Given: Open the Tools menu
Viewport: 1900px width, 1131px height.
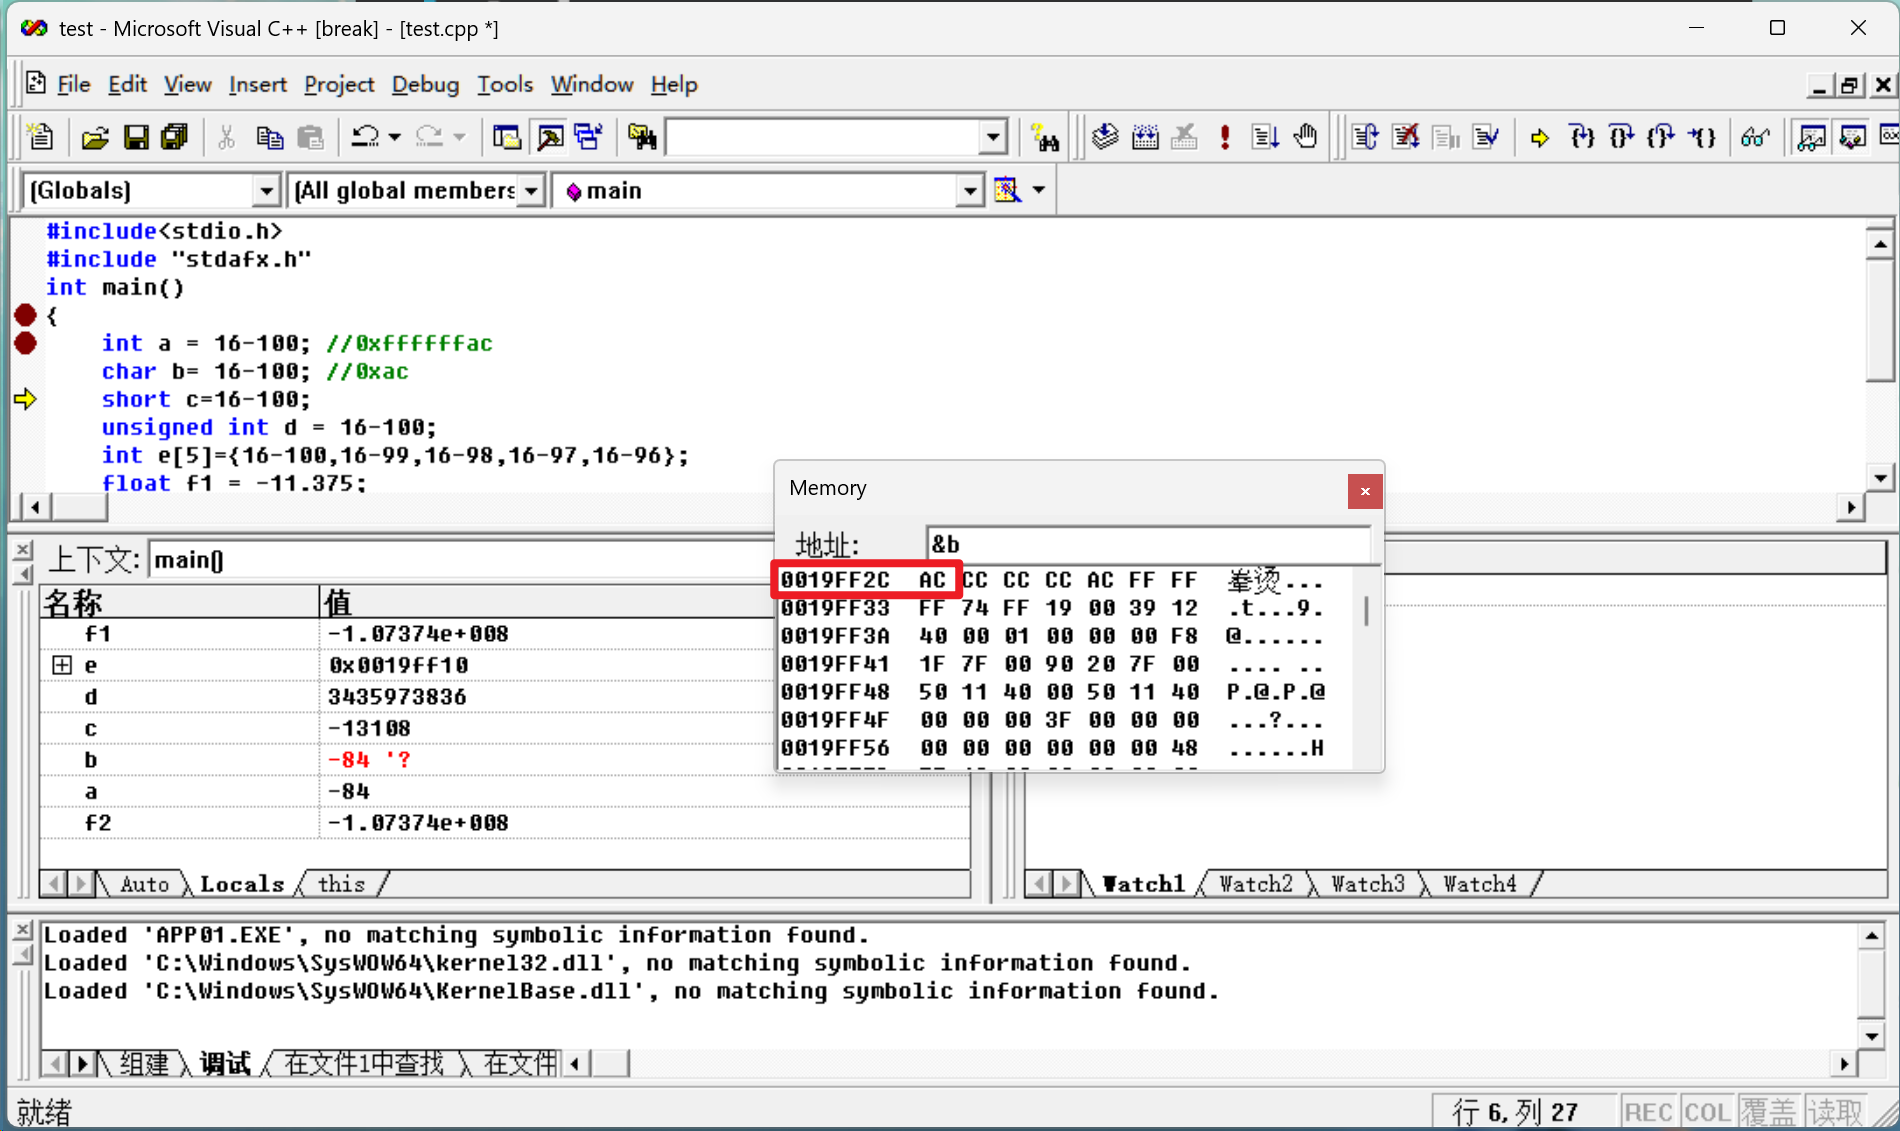Looking at the screenshot, I should 505,85.
